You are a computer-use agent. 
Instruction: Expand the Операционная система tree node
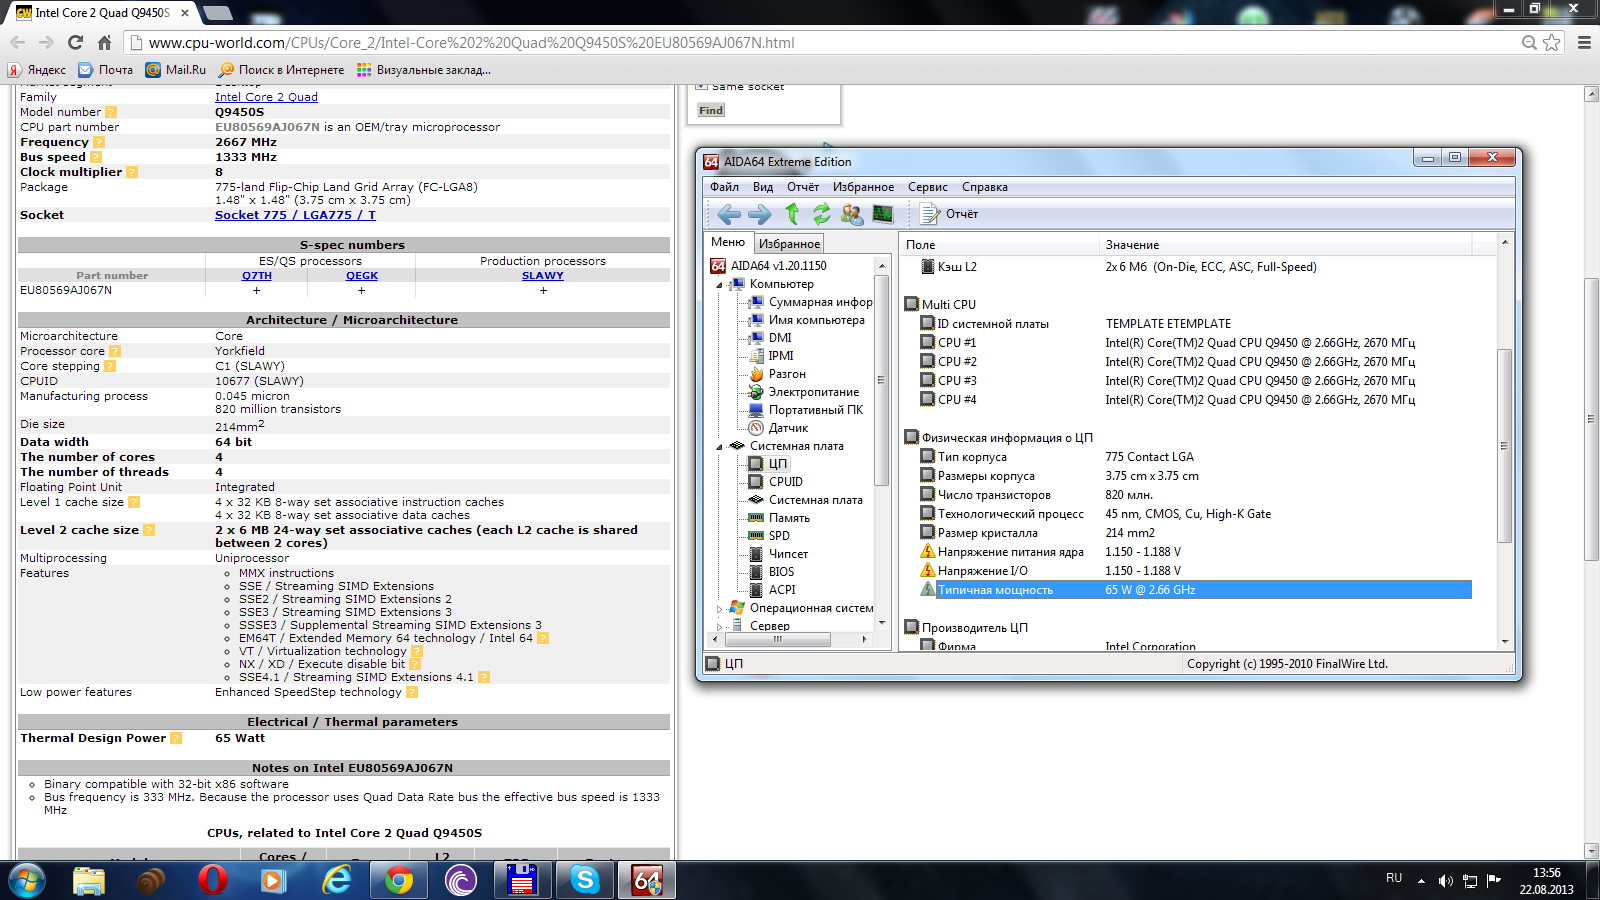[719, 608]
